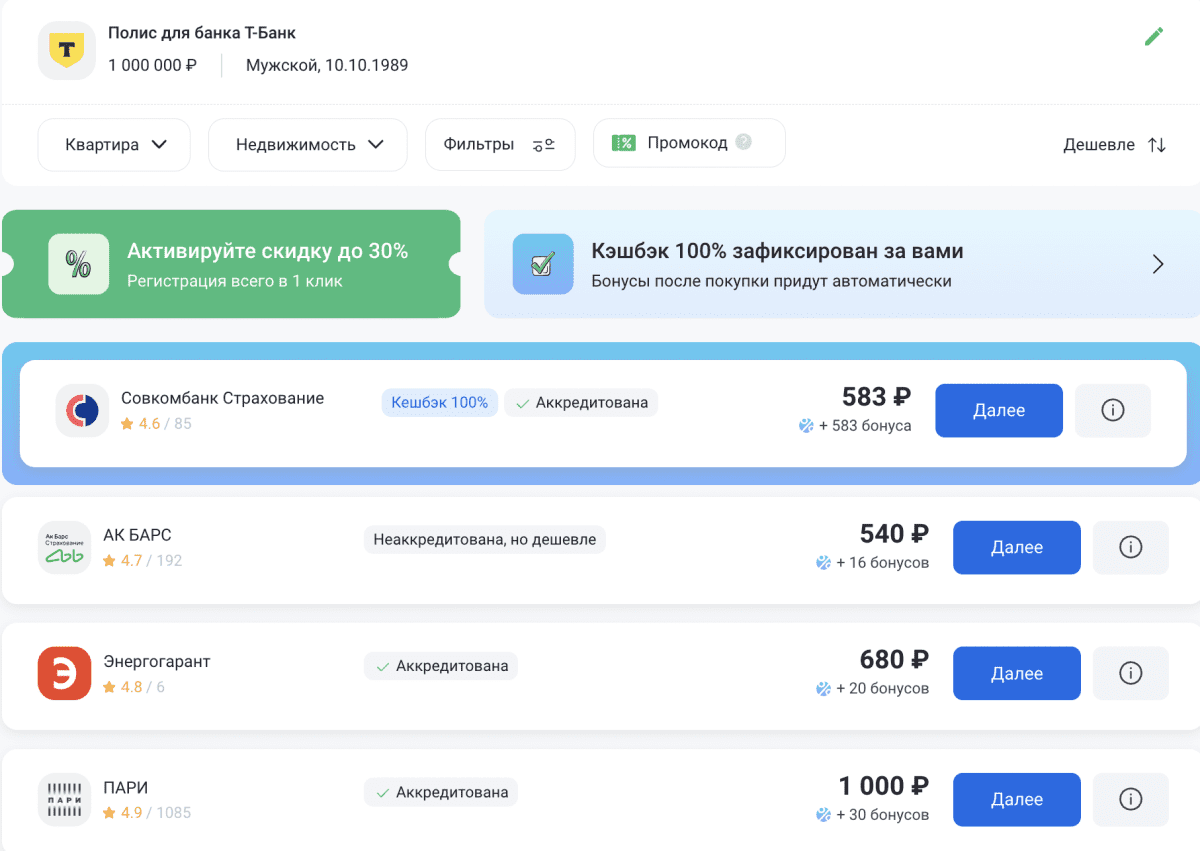Activate the 30% discount green banner
The width and height of the screenshot is (1200, 851).
click(231, 265)
